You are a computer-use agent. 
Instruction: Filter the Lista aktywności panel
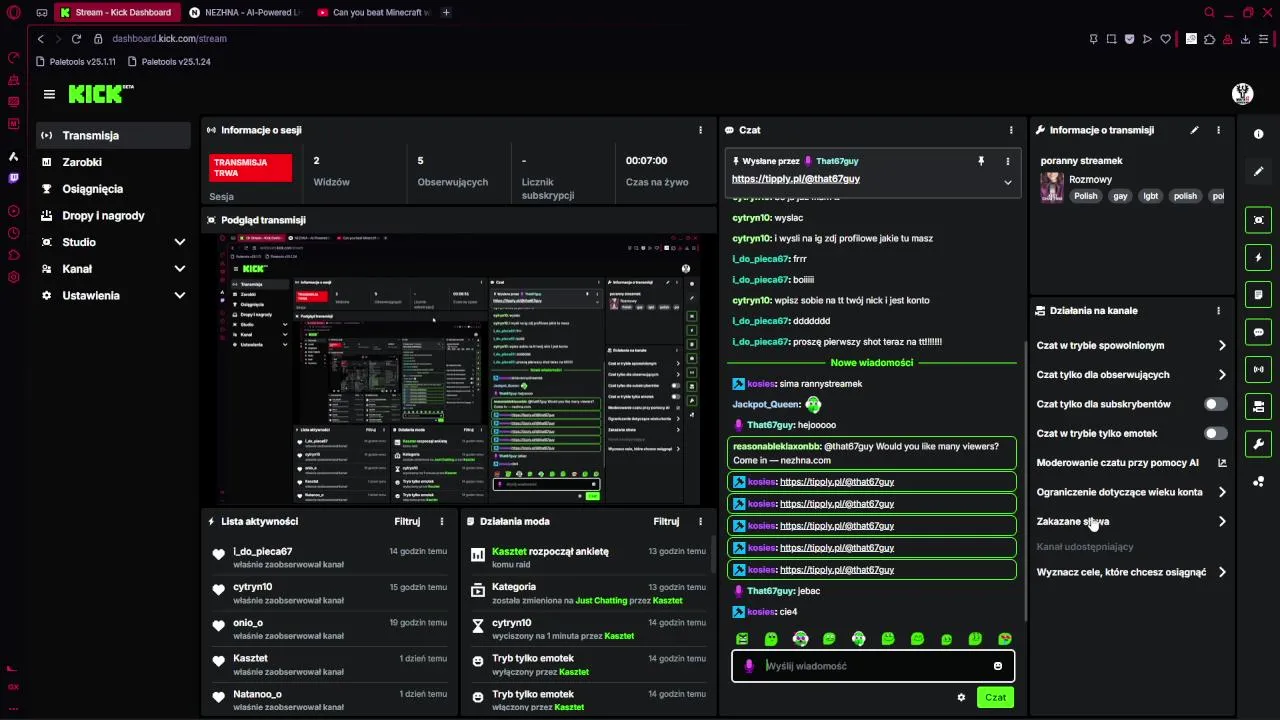(x=407, y=521)
